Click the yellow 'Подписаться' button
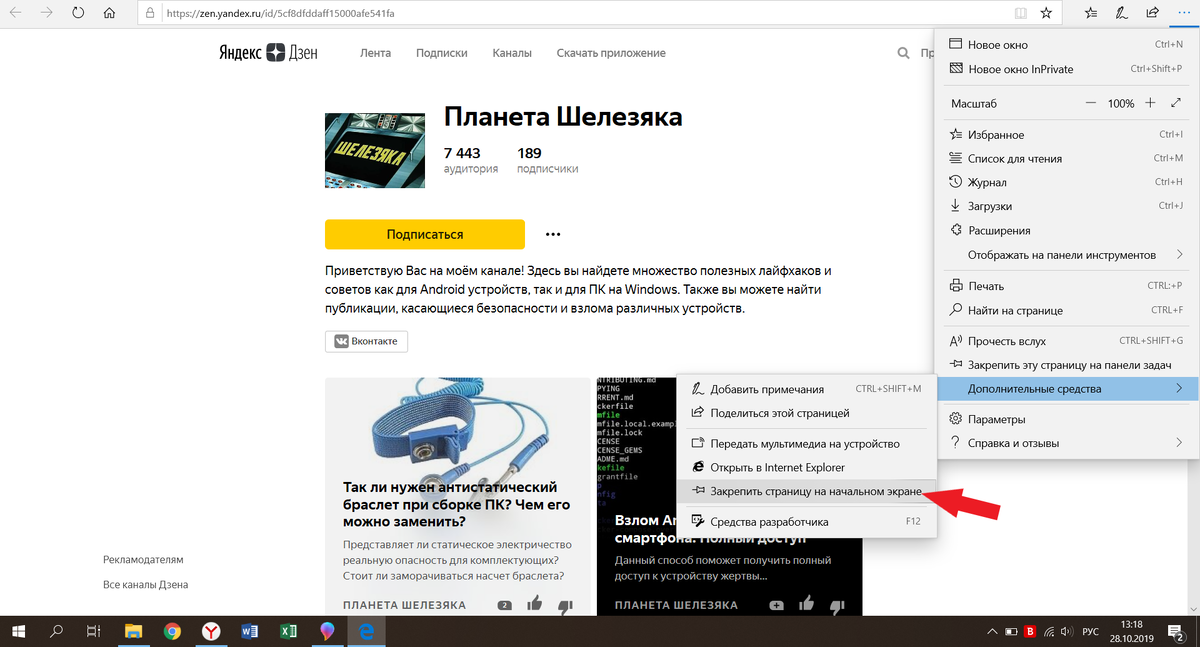1200x647 pixels. pos(425,234)
